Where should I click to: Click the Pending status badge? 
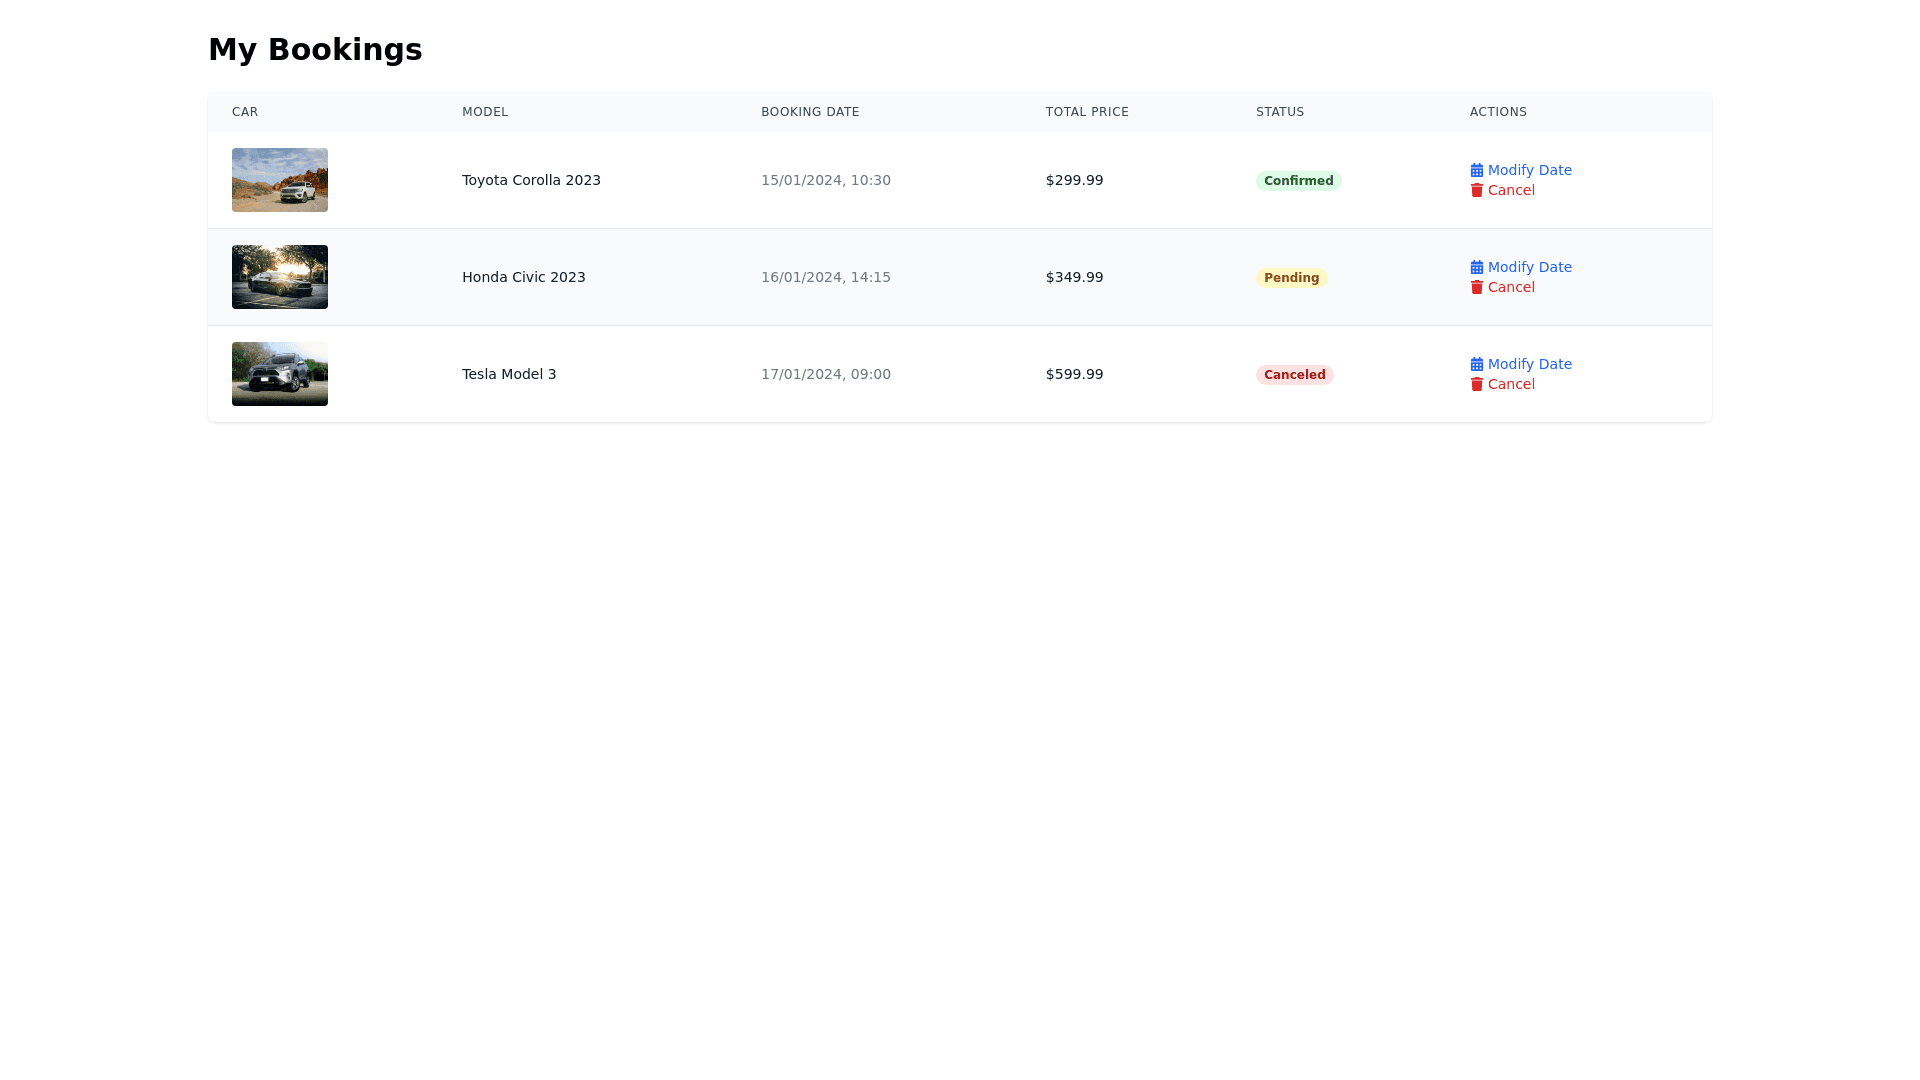coord(1291,278)
